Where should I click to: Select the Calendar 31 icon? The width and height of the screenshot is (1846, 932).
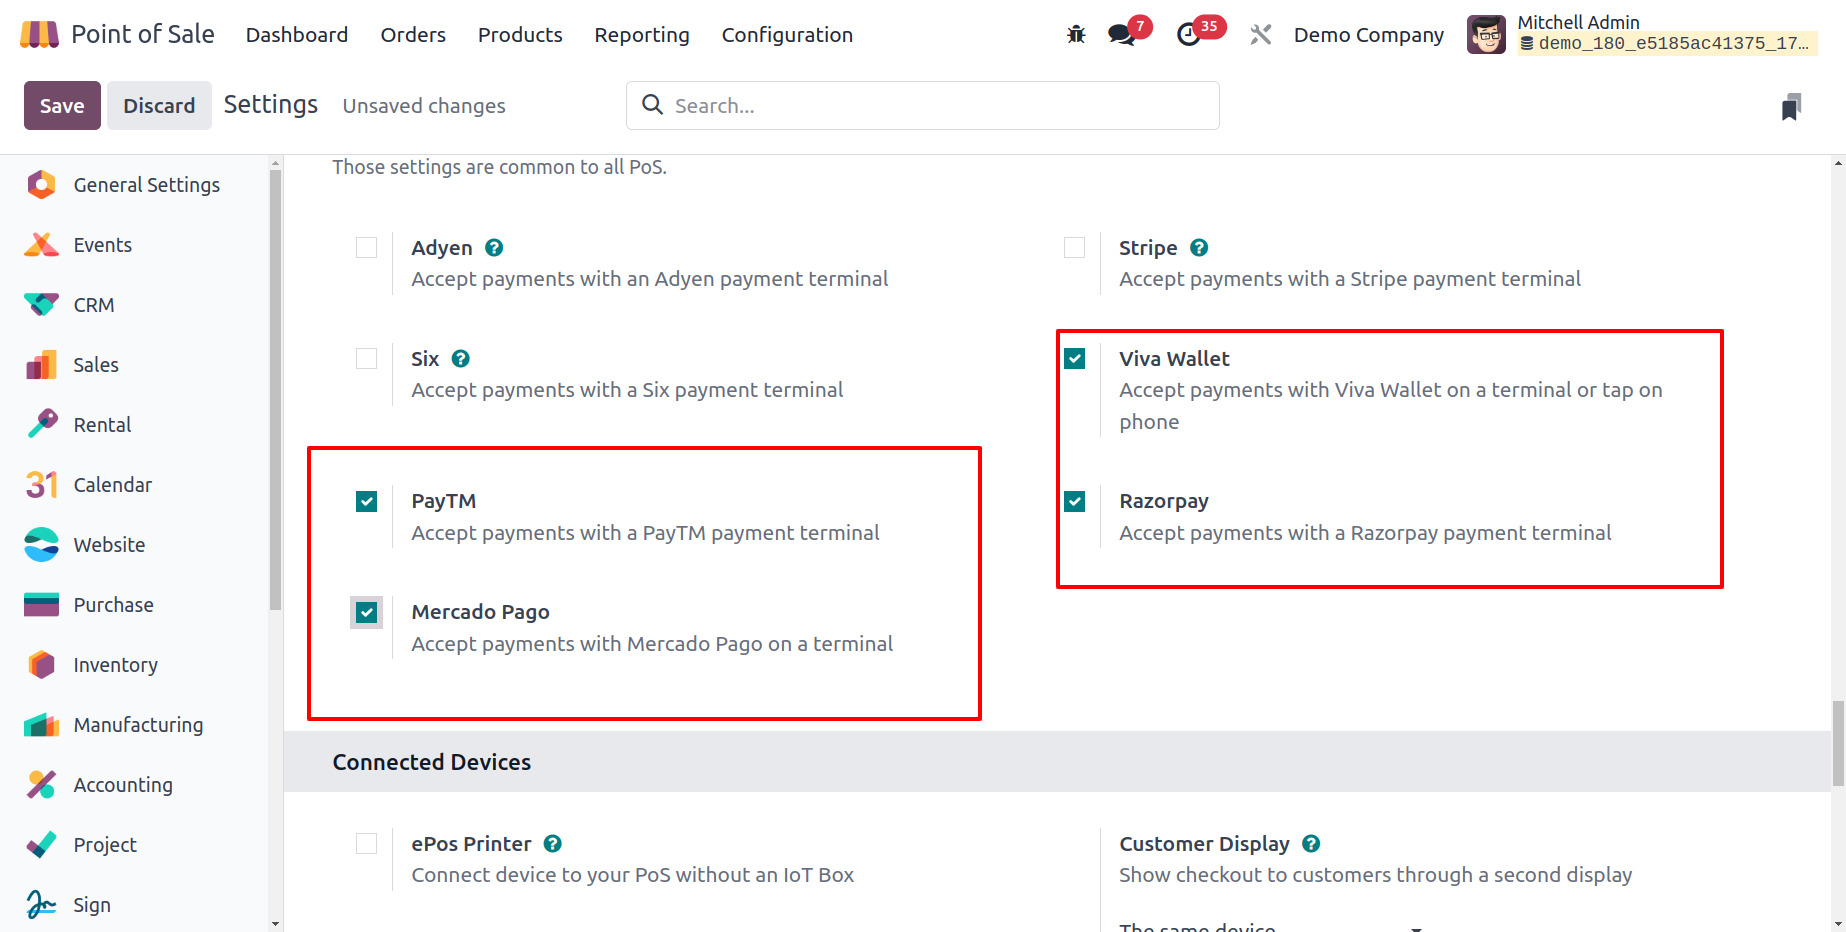pyautogui.click(x=41, y=485)
